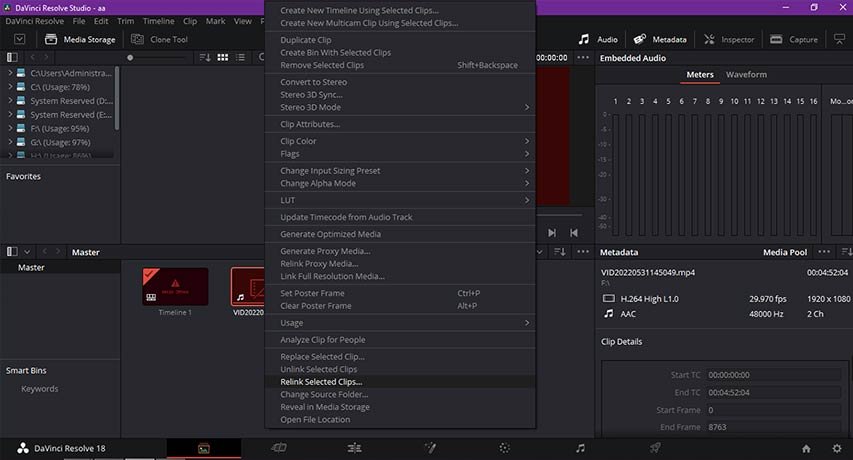The height and width of the screenshot is (460, 853).
Task: Expand the System Reserved (E: drive
Action: pyautogui.click(x=10, y=114)
